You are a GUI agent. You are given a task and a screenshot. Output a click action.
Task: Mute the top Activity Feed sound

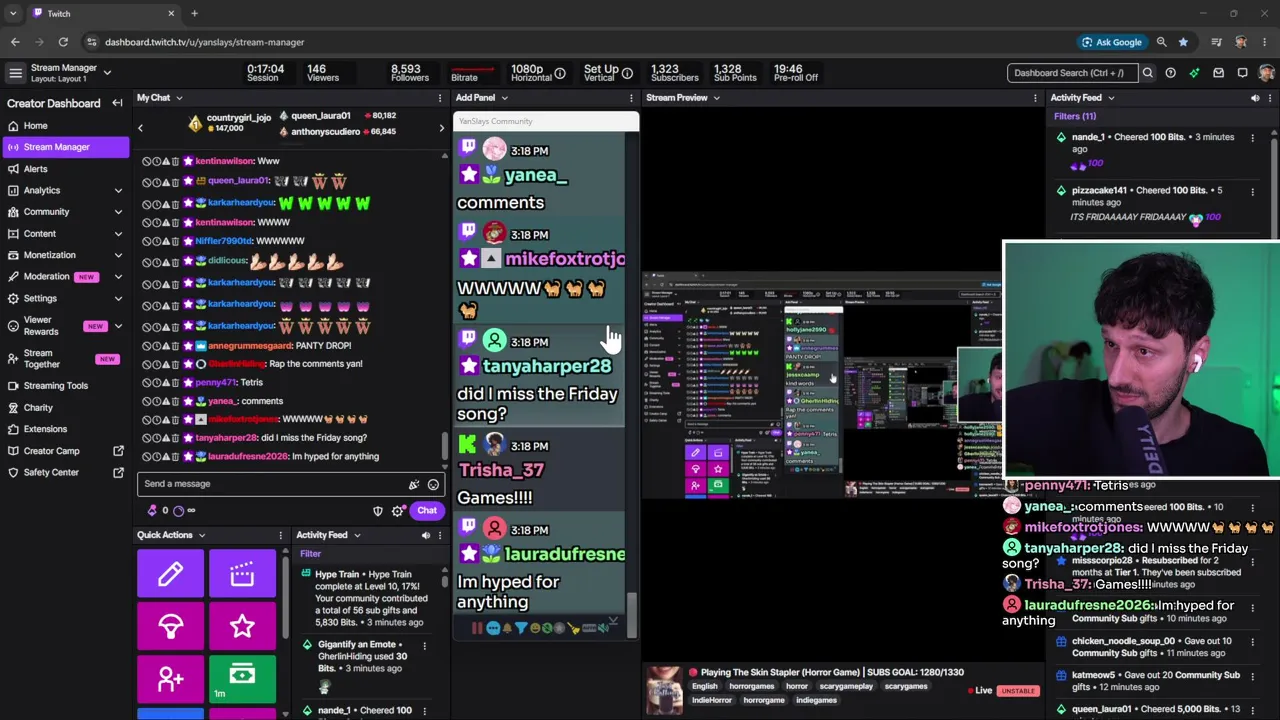pyautogui.click(x=1255, y=98)
